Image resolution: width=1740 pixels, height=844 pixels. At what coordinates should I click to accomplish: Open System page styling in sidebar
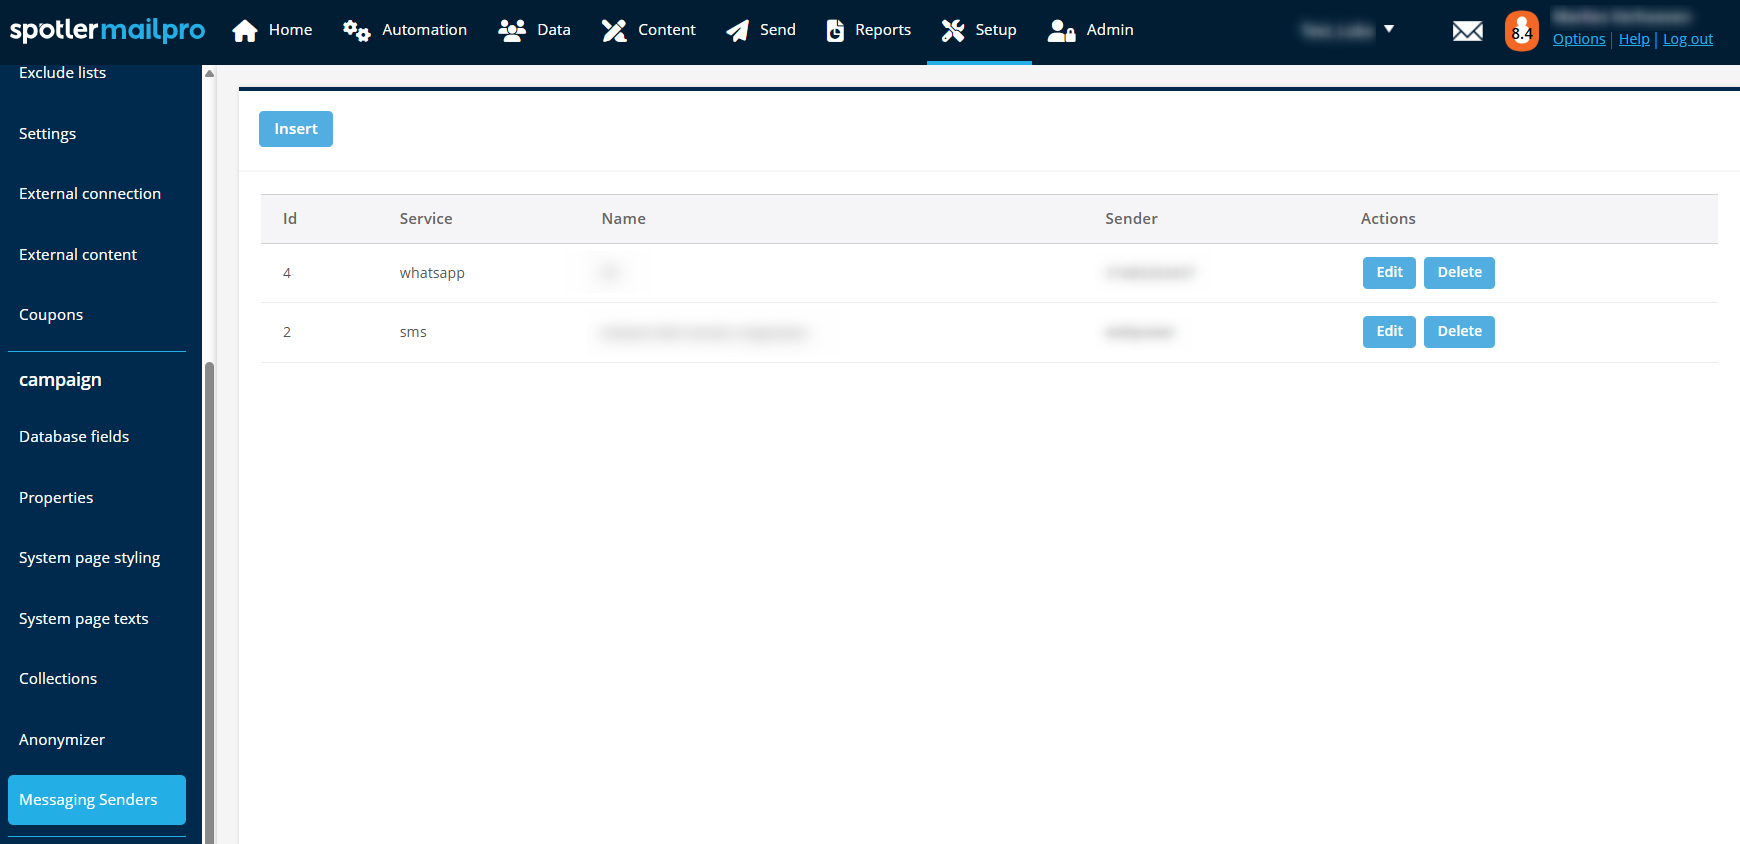[x=89, y=558]
